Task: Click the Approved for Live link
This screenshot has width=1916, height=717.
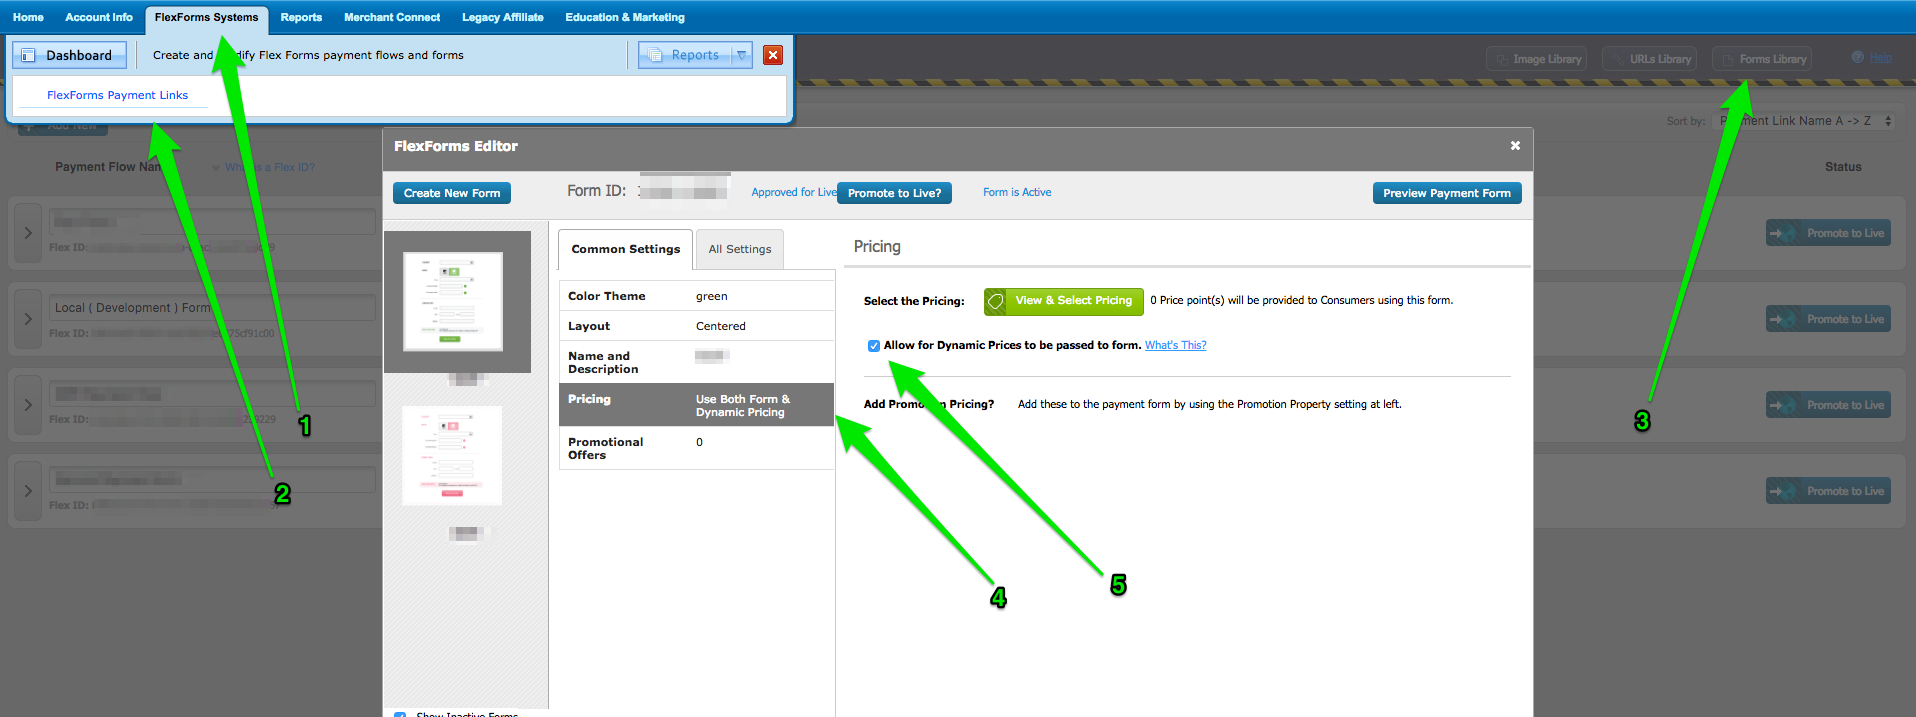Action: [794, 192]
